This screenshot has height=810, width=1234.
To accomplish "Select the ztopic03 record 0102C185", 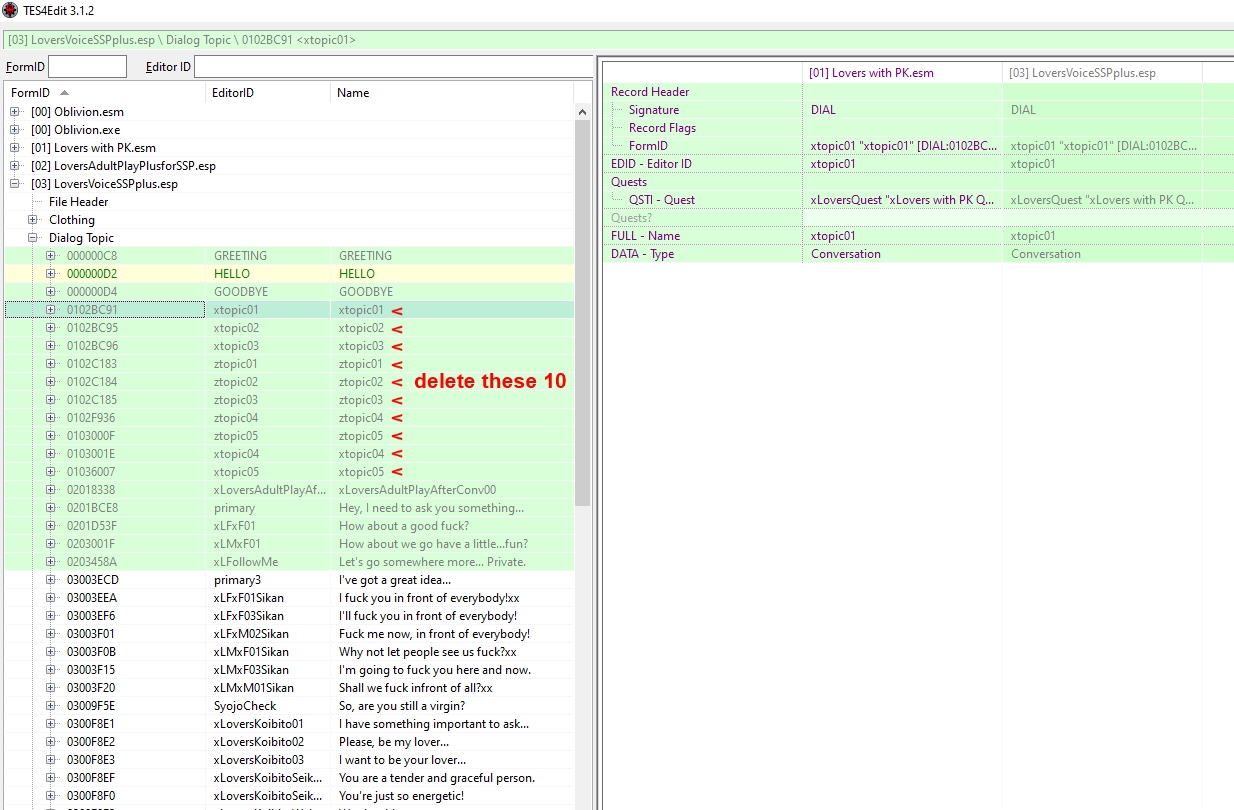I will pos(289,400).
